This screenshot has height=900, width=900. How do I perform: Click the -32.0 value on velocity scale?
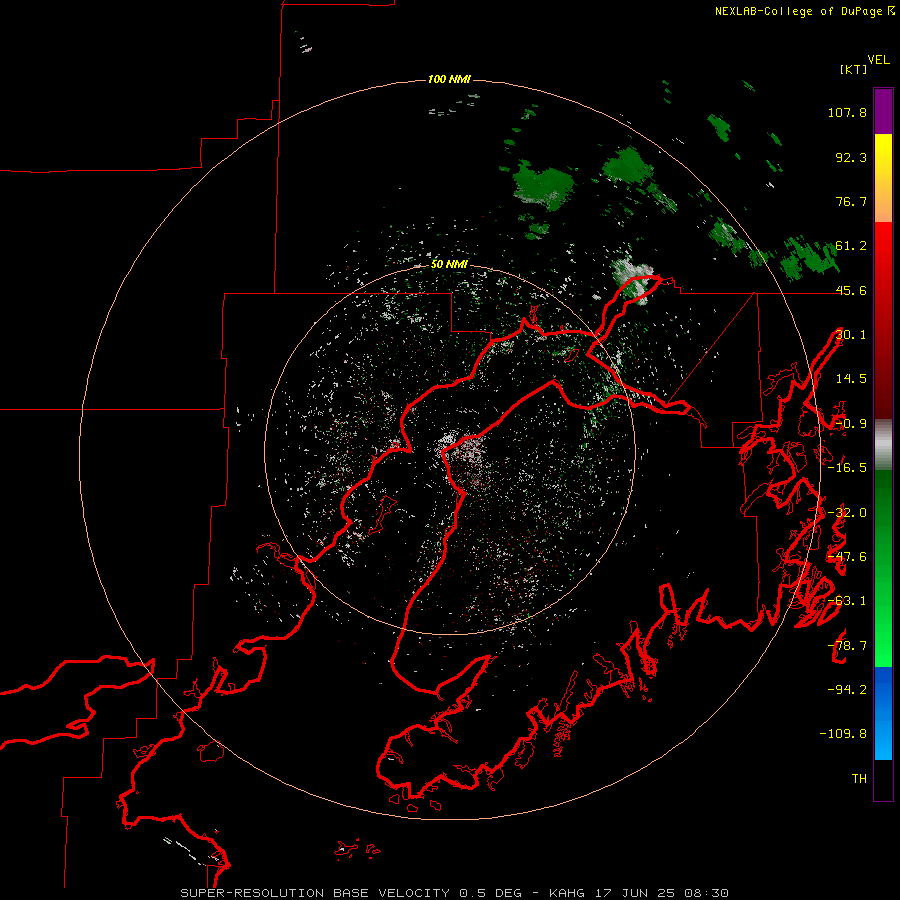(x=847, y=513)
